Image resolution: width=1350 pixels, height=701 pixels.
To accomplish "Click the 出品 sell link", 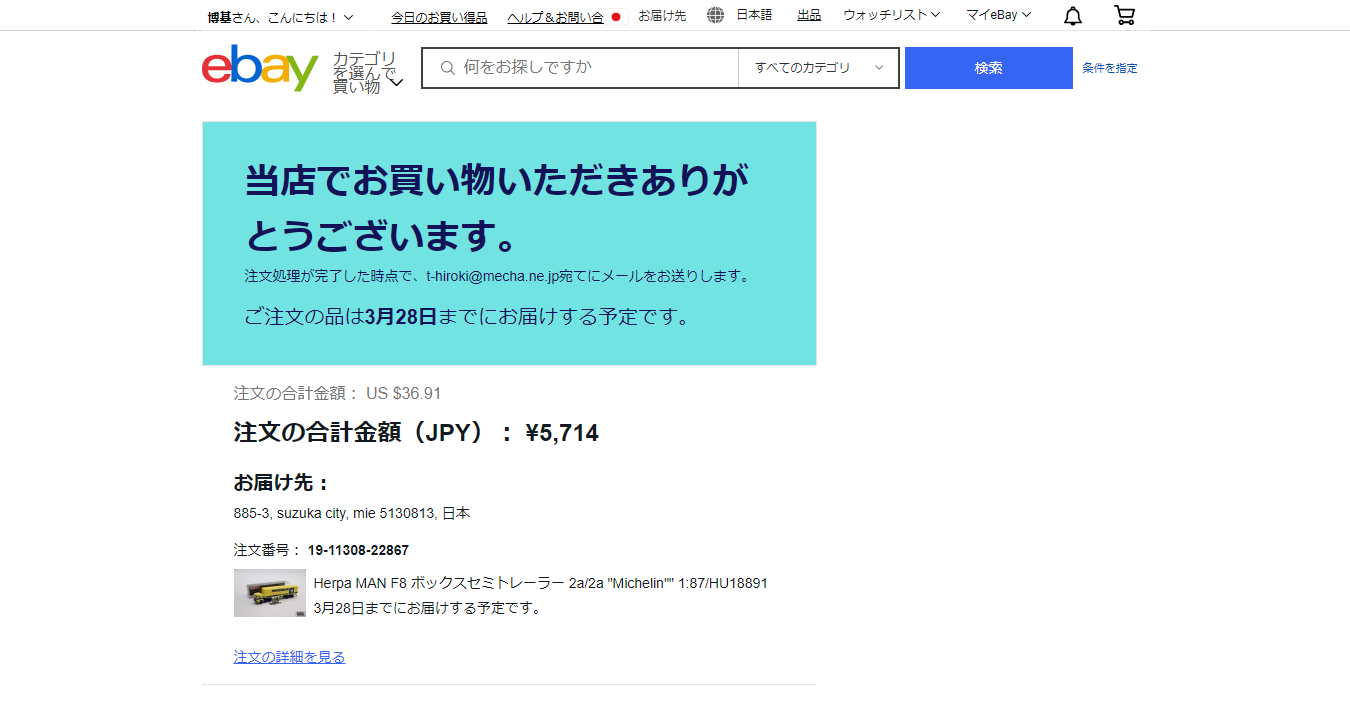I will pyautogui.click(x=809, y=15).
